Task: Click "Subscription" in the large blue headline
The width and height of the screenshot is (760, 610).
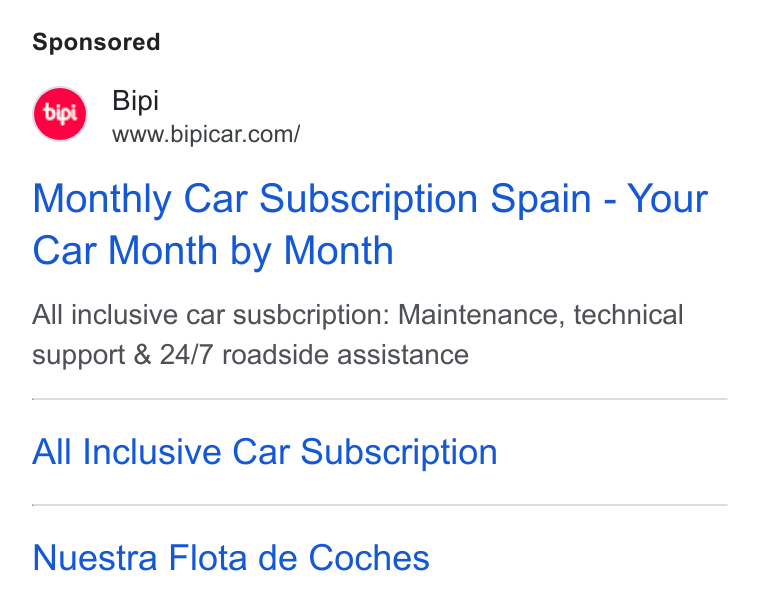Action: (x=369, y=199)
